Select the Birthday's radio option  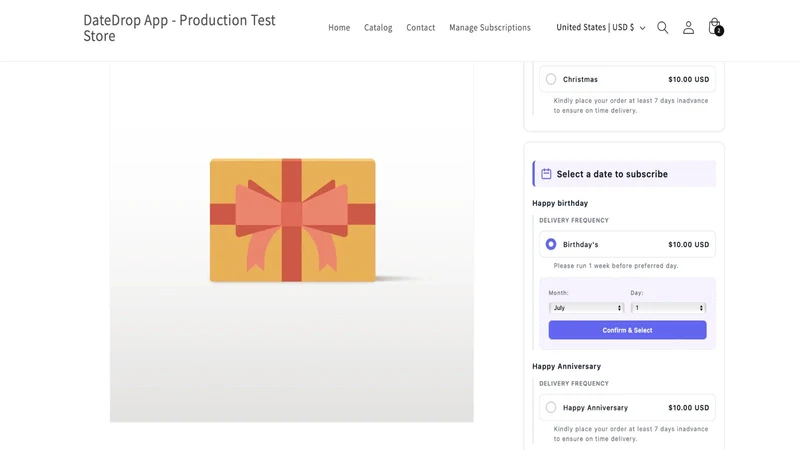[x=551, y=244]
